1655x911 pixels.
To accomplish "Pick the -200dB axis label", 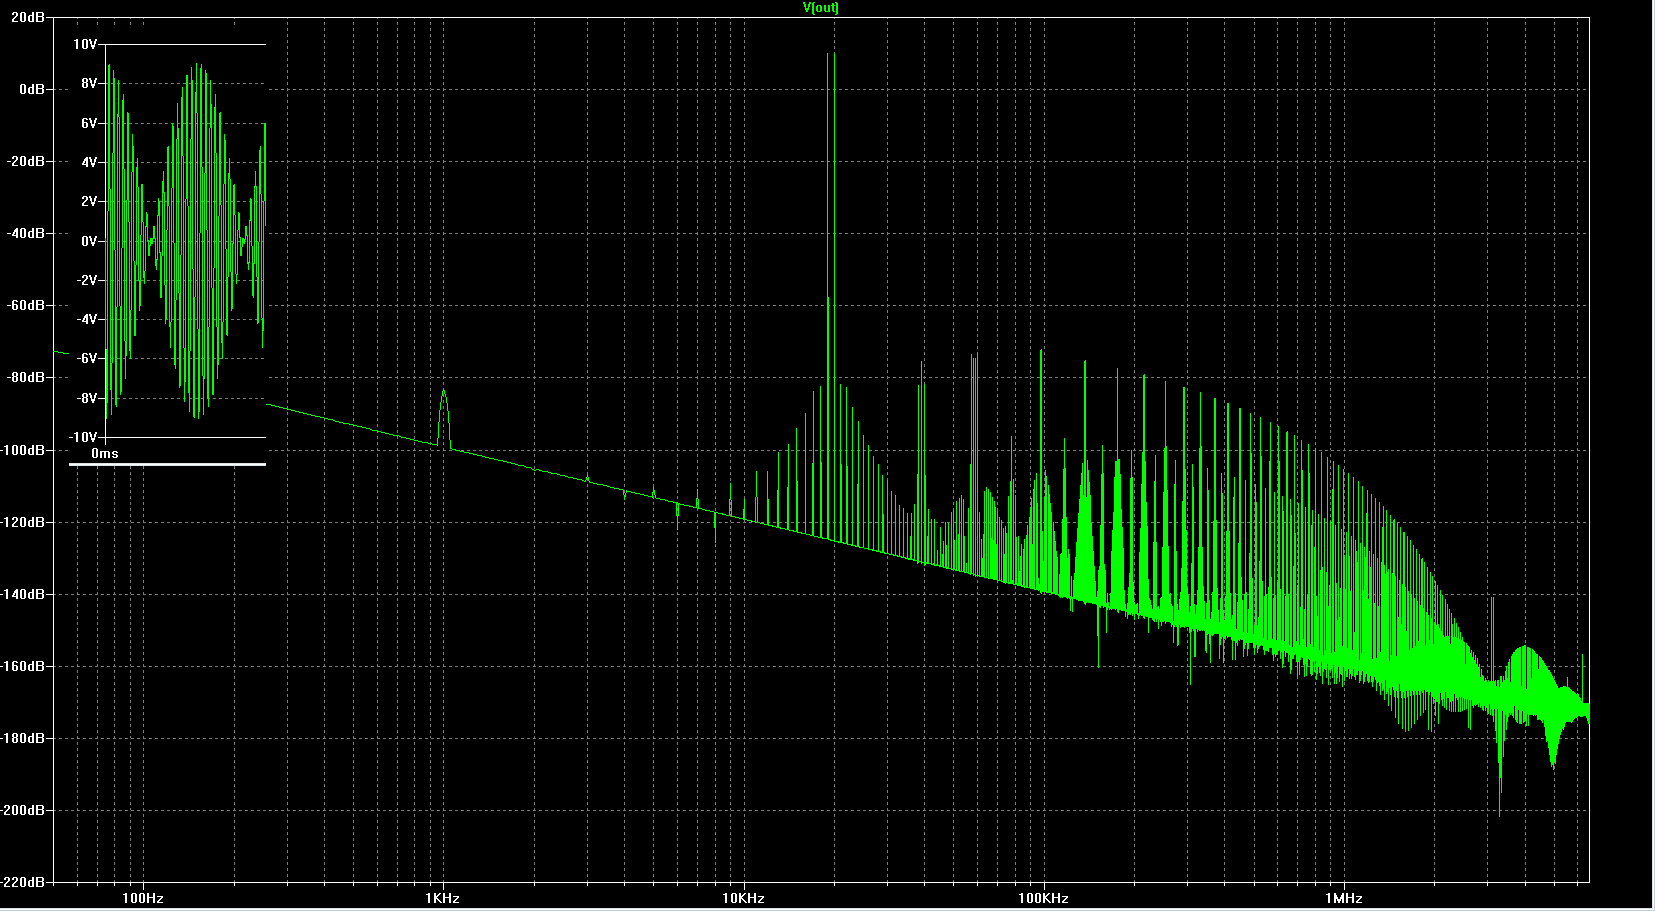I will click(23, 810).
